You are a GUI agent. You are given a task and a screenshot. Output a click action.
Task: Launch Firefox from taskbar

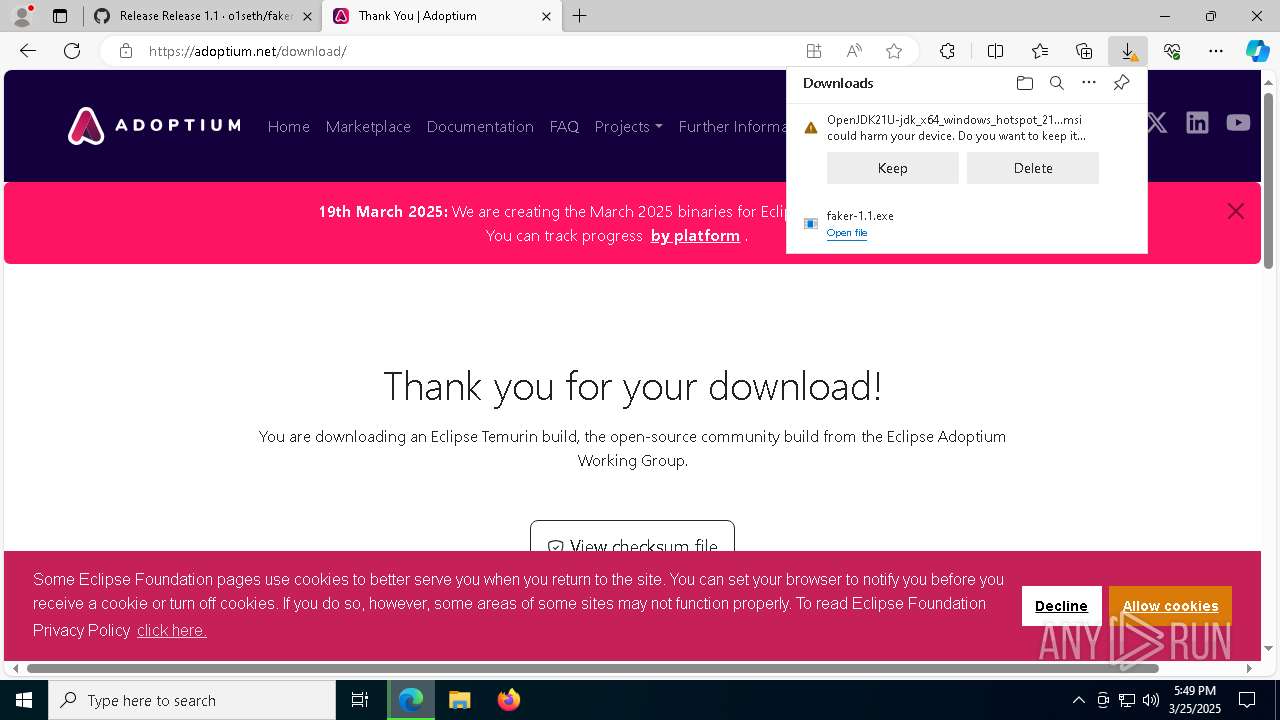tap(509, 700)
